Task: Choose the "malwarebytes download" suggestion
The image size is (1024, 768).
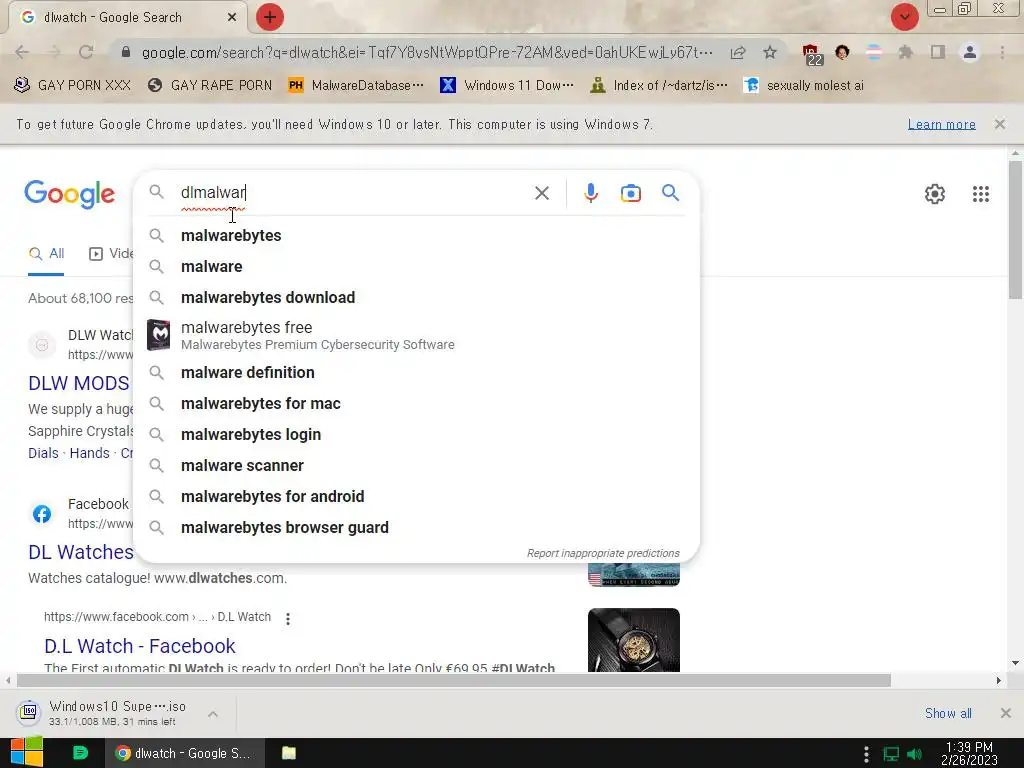Action: [416, 297]
